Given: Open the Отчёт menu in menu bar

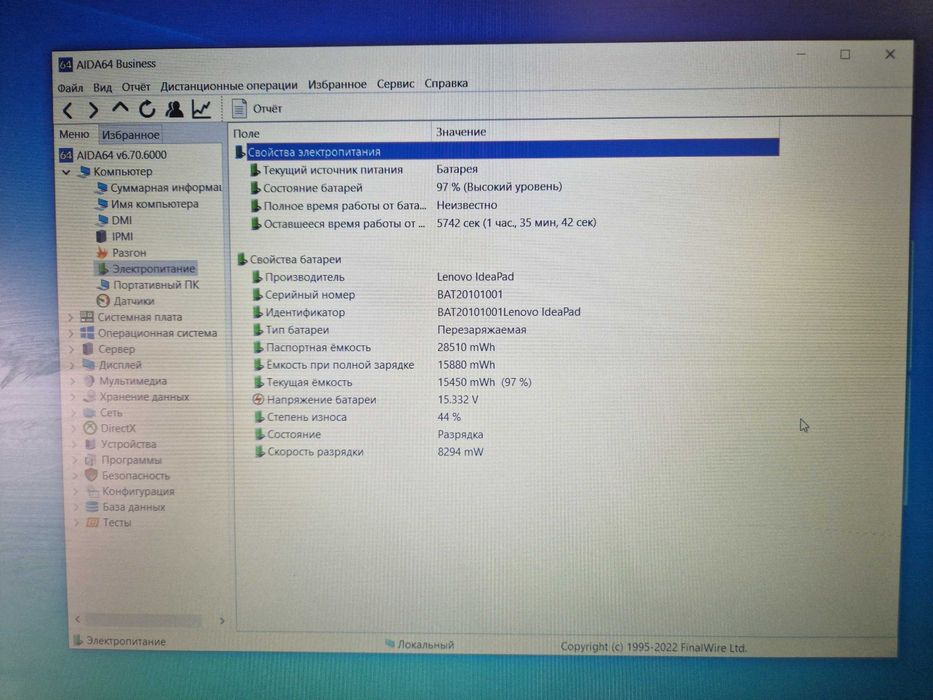Looking at the screenshot, I should coord(136,87).
